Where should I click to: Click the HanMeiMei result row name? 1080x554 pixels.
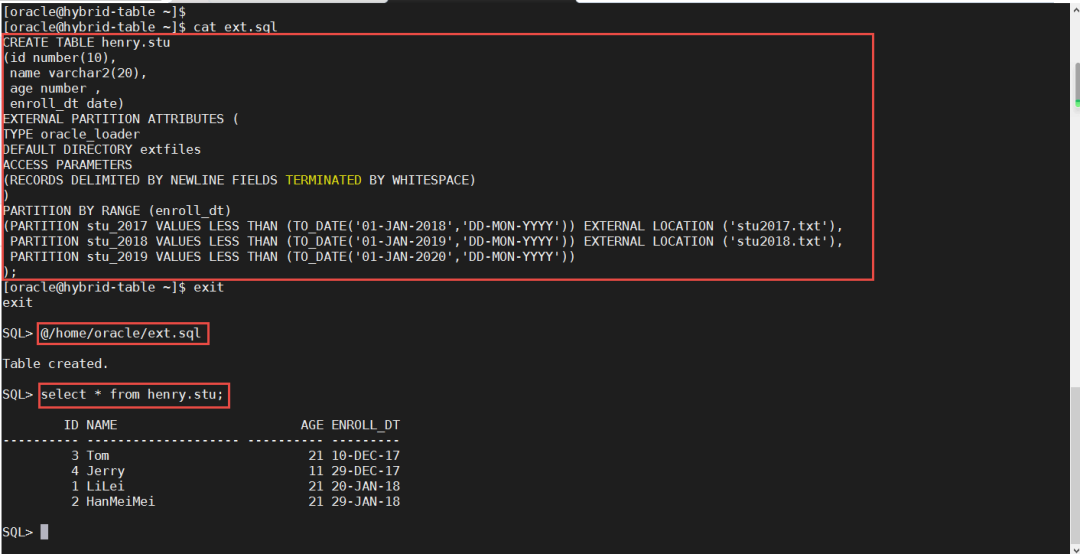click(120, 501)
